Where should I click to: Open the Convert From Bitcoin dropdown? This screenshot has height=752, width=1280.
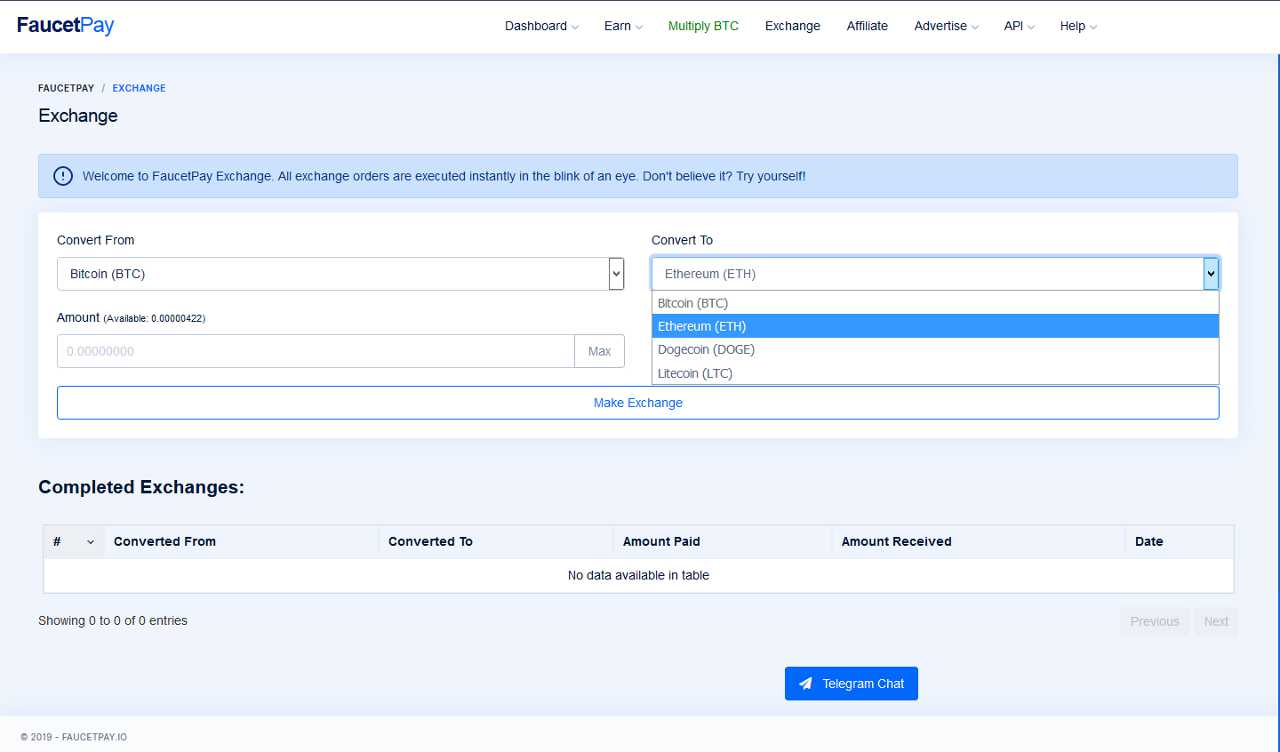pyautogui.click(x=340, y=274)
